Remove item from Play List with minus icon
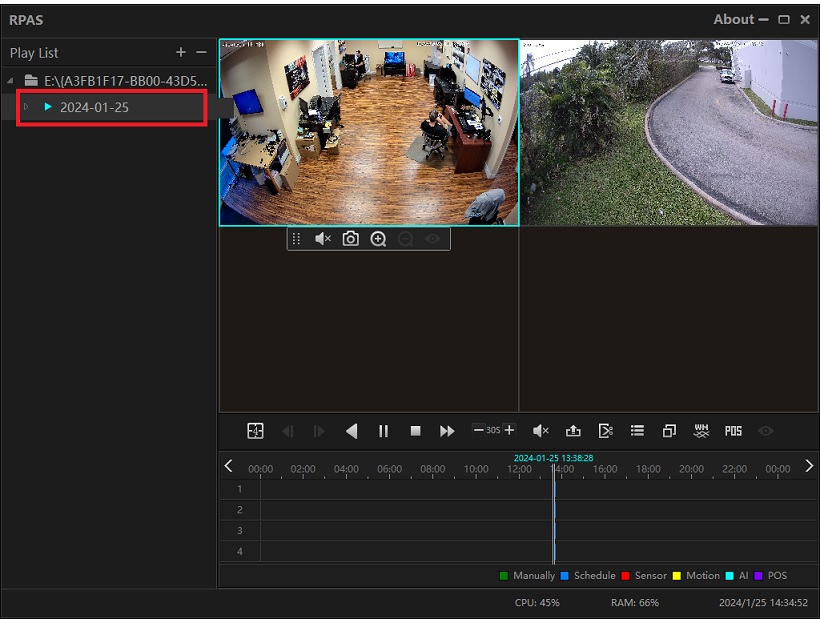Image resolution: width=820 pixels, height=619 pixels. pos(201,52)
